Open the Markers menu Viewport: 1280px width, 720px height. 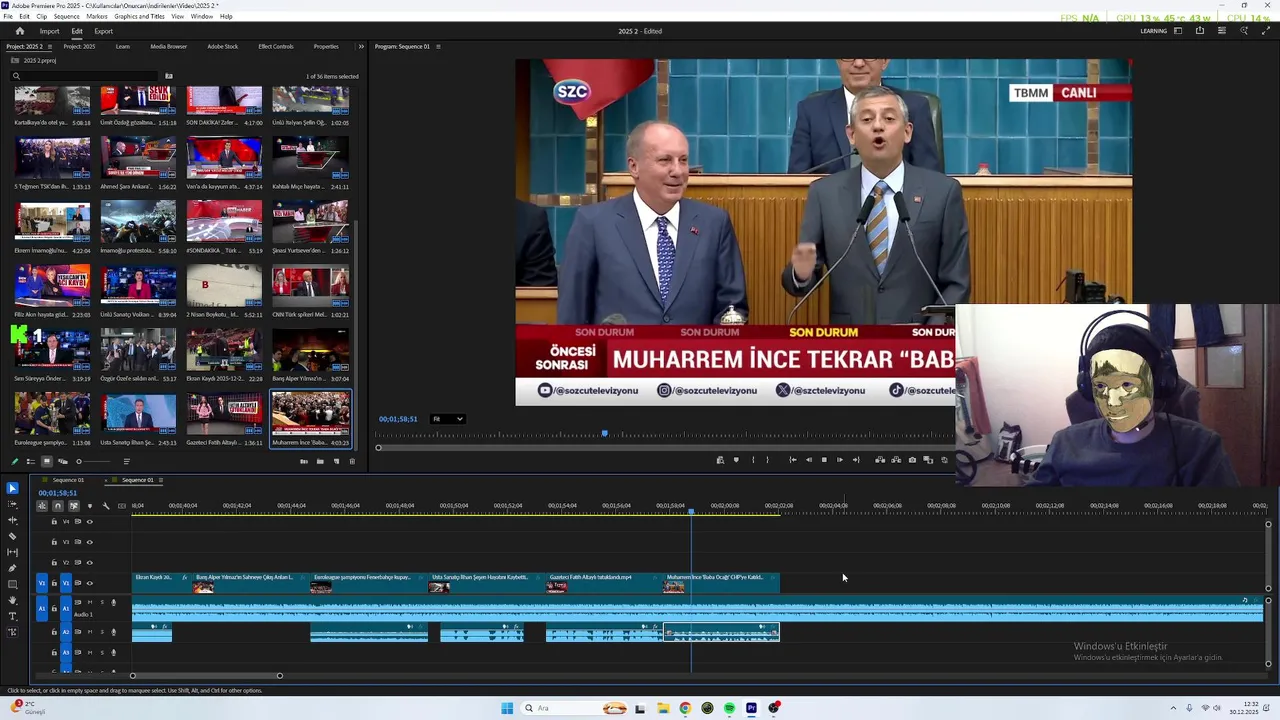97,16
